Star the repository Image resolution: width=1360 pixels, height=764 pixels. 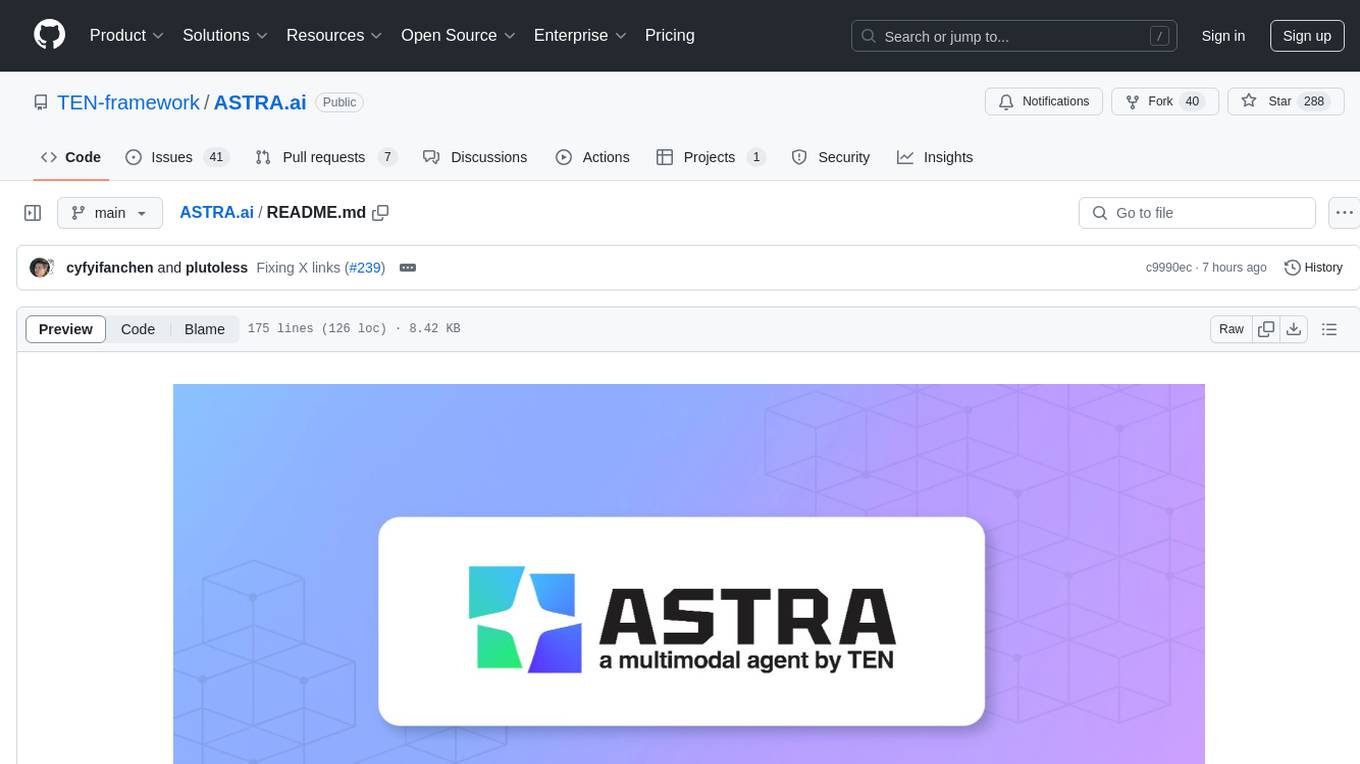(x=1284, y=102)
